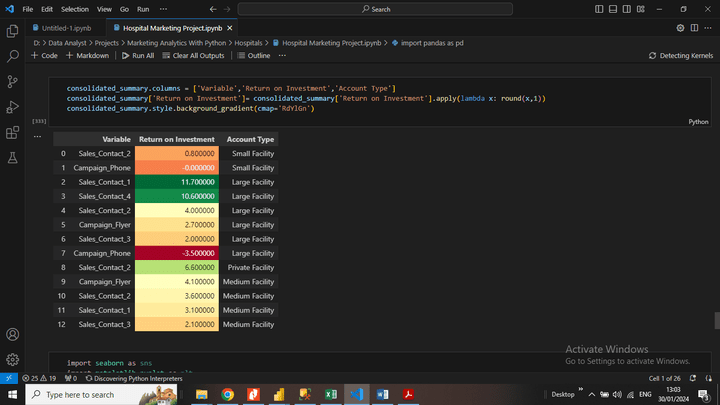
Task: Open the Go menu
Action: click(124, 9)
